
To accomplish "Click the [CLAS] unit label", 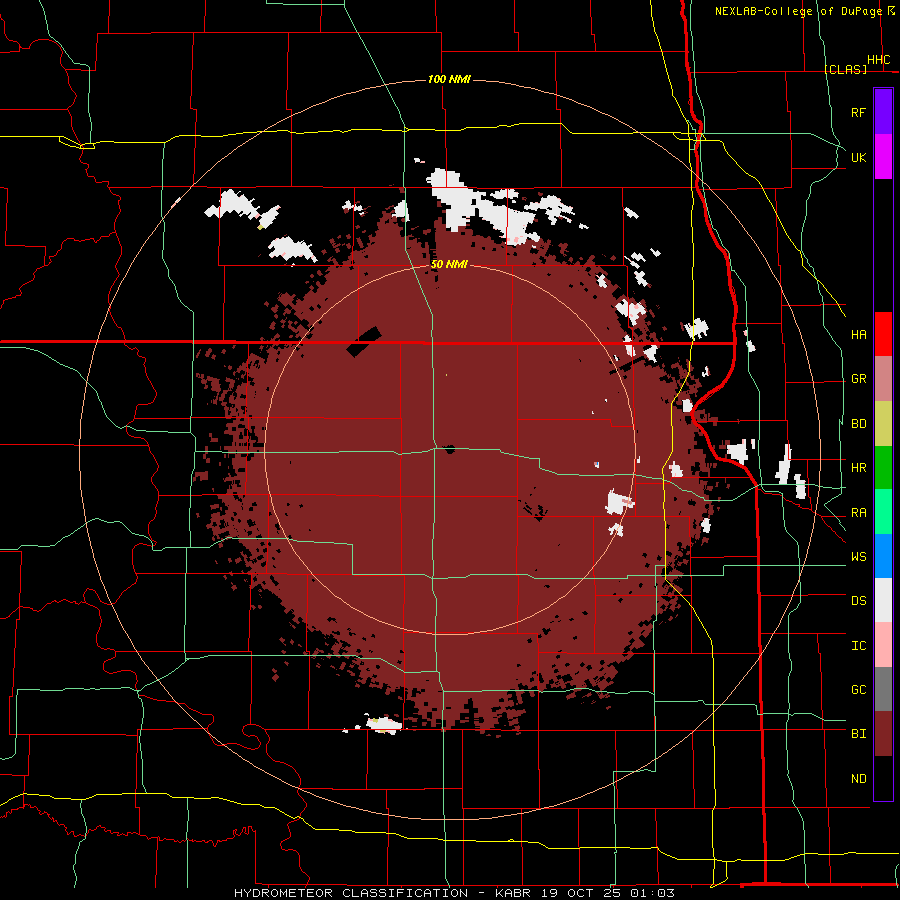I will pyautogui.click(x=845, y=69).
